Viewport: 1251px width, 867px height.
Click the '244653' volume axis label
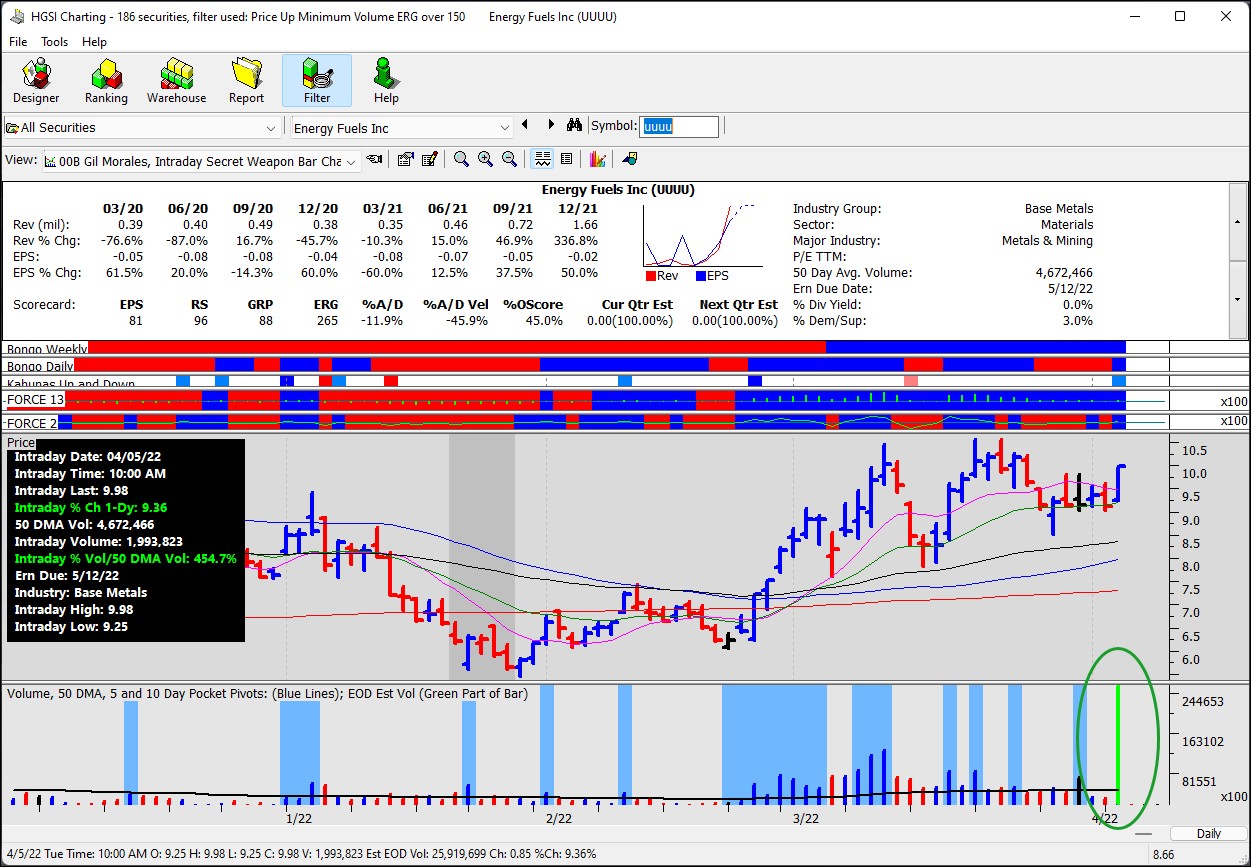[1203, 702]
